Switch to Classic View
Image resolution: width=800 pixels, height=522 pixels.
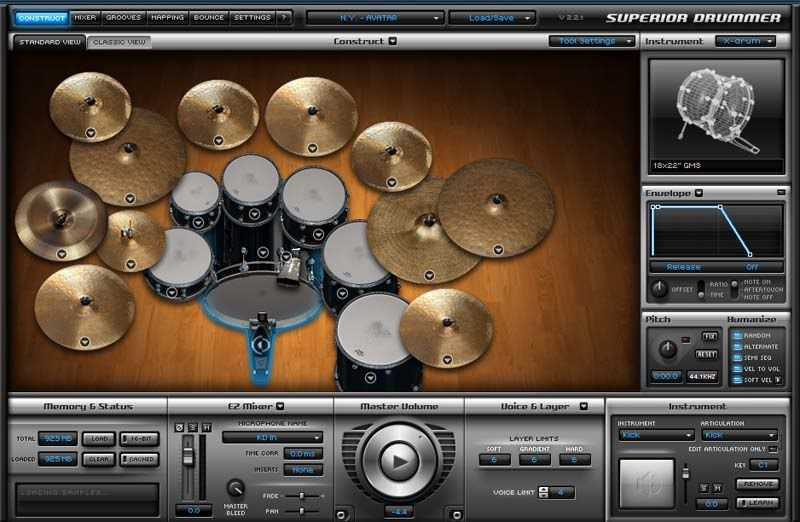tap(119, 42)
